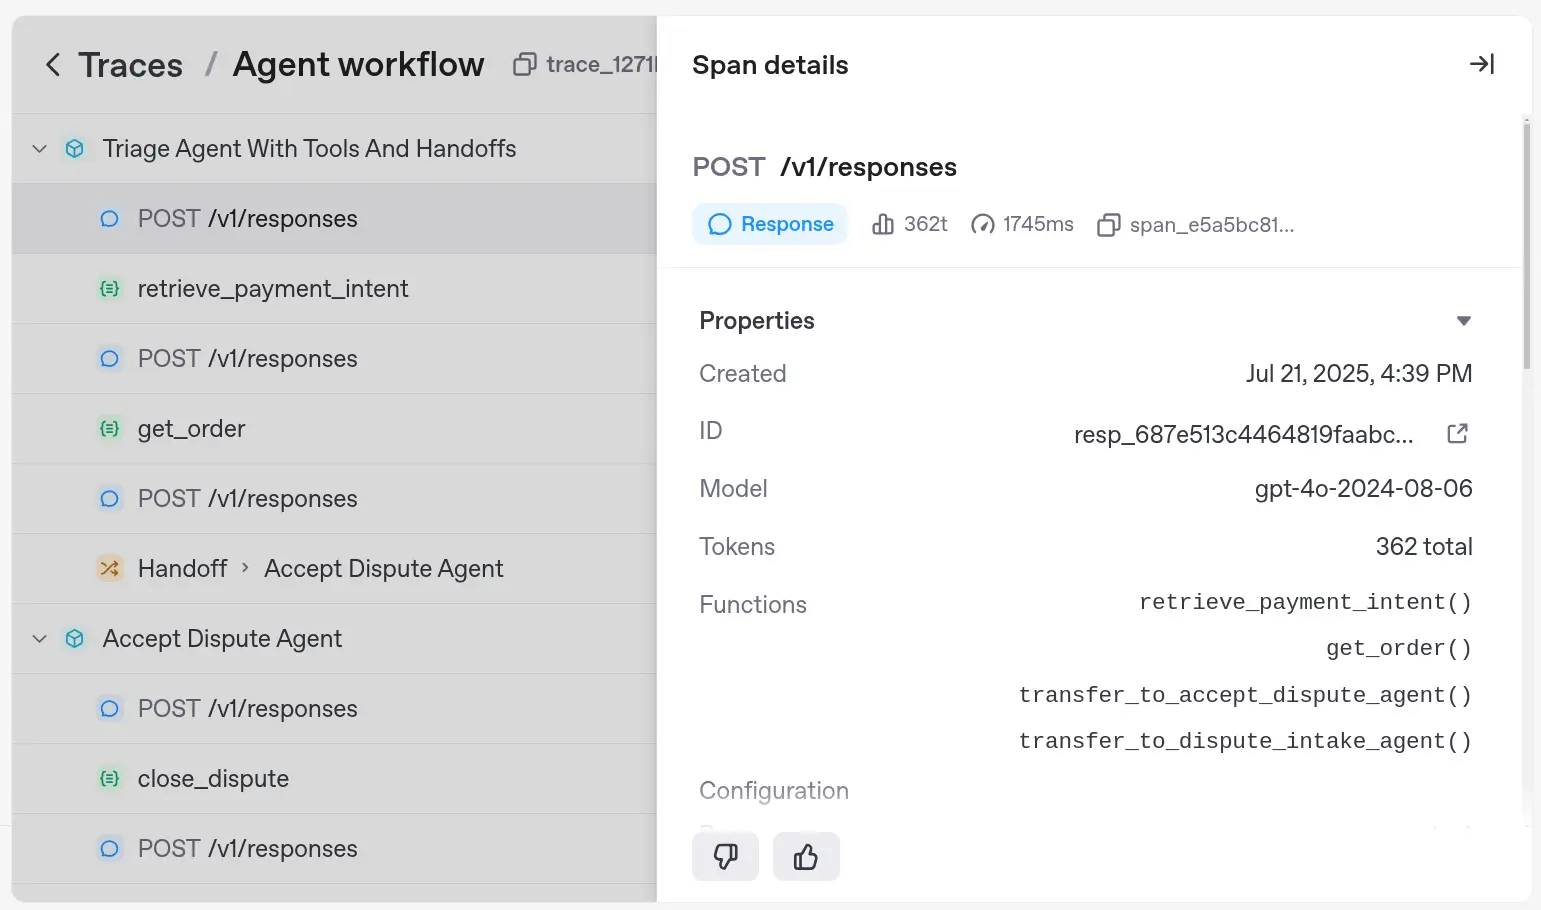1541x910 pixels.
Task: Click the blue chat icon beside close_dispute's POST span
Action: pos(109,848)
